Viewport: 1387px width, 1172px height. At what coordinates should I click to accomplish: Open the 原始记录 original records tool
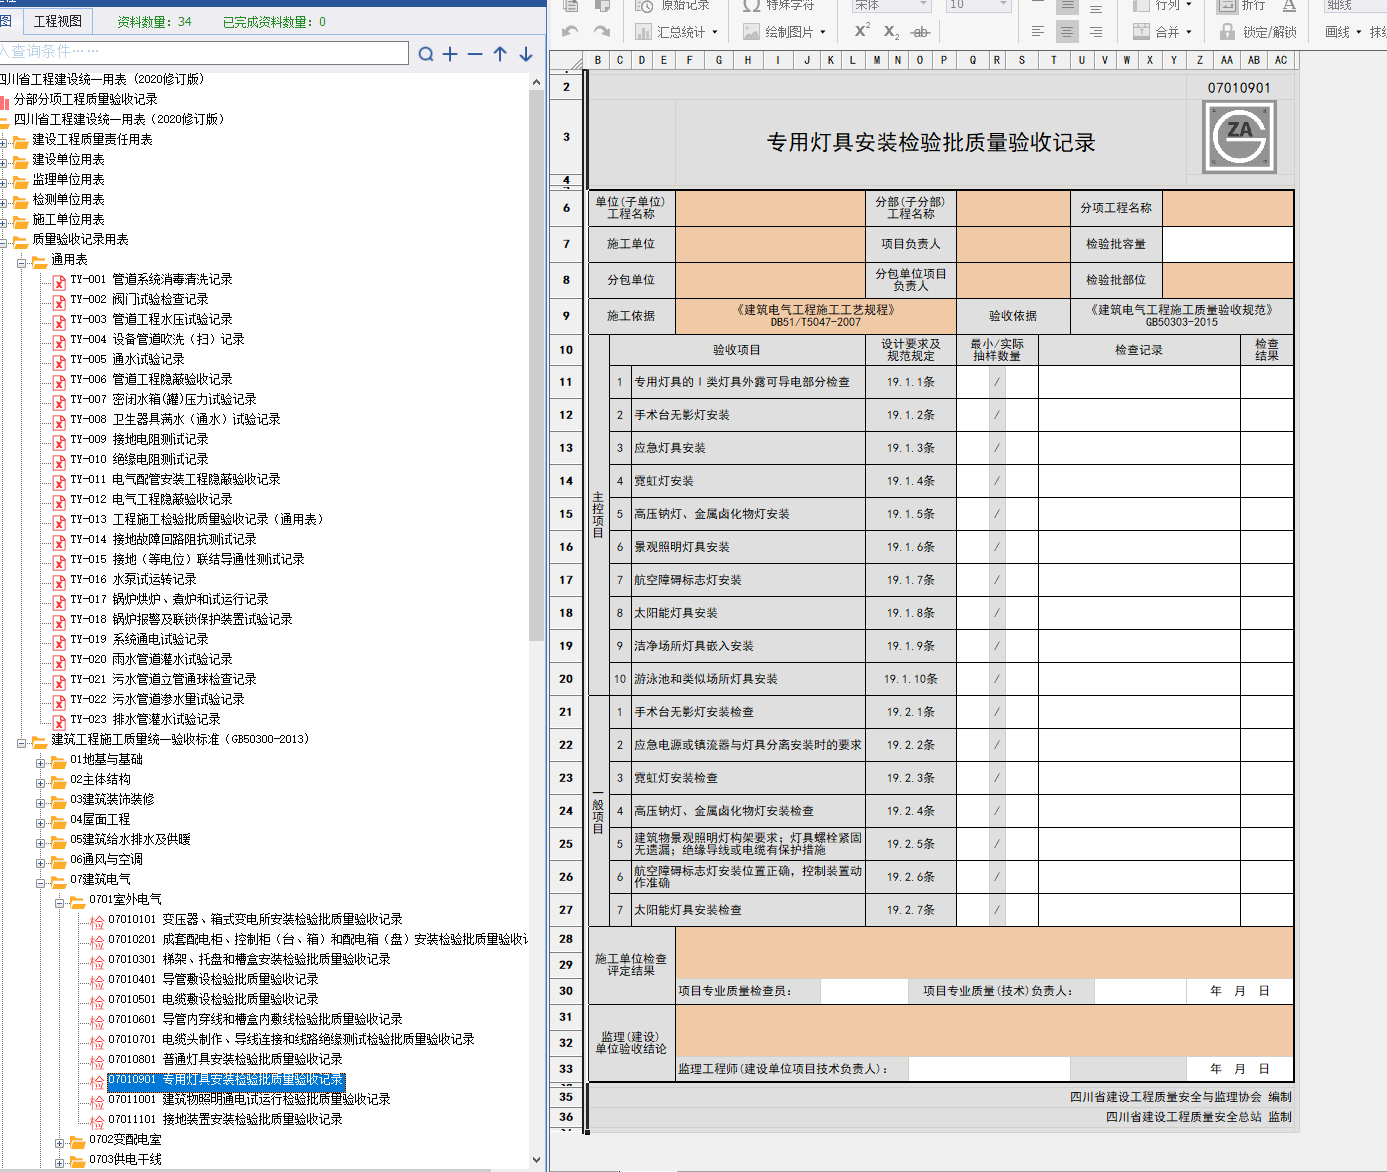672,5
